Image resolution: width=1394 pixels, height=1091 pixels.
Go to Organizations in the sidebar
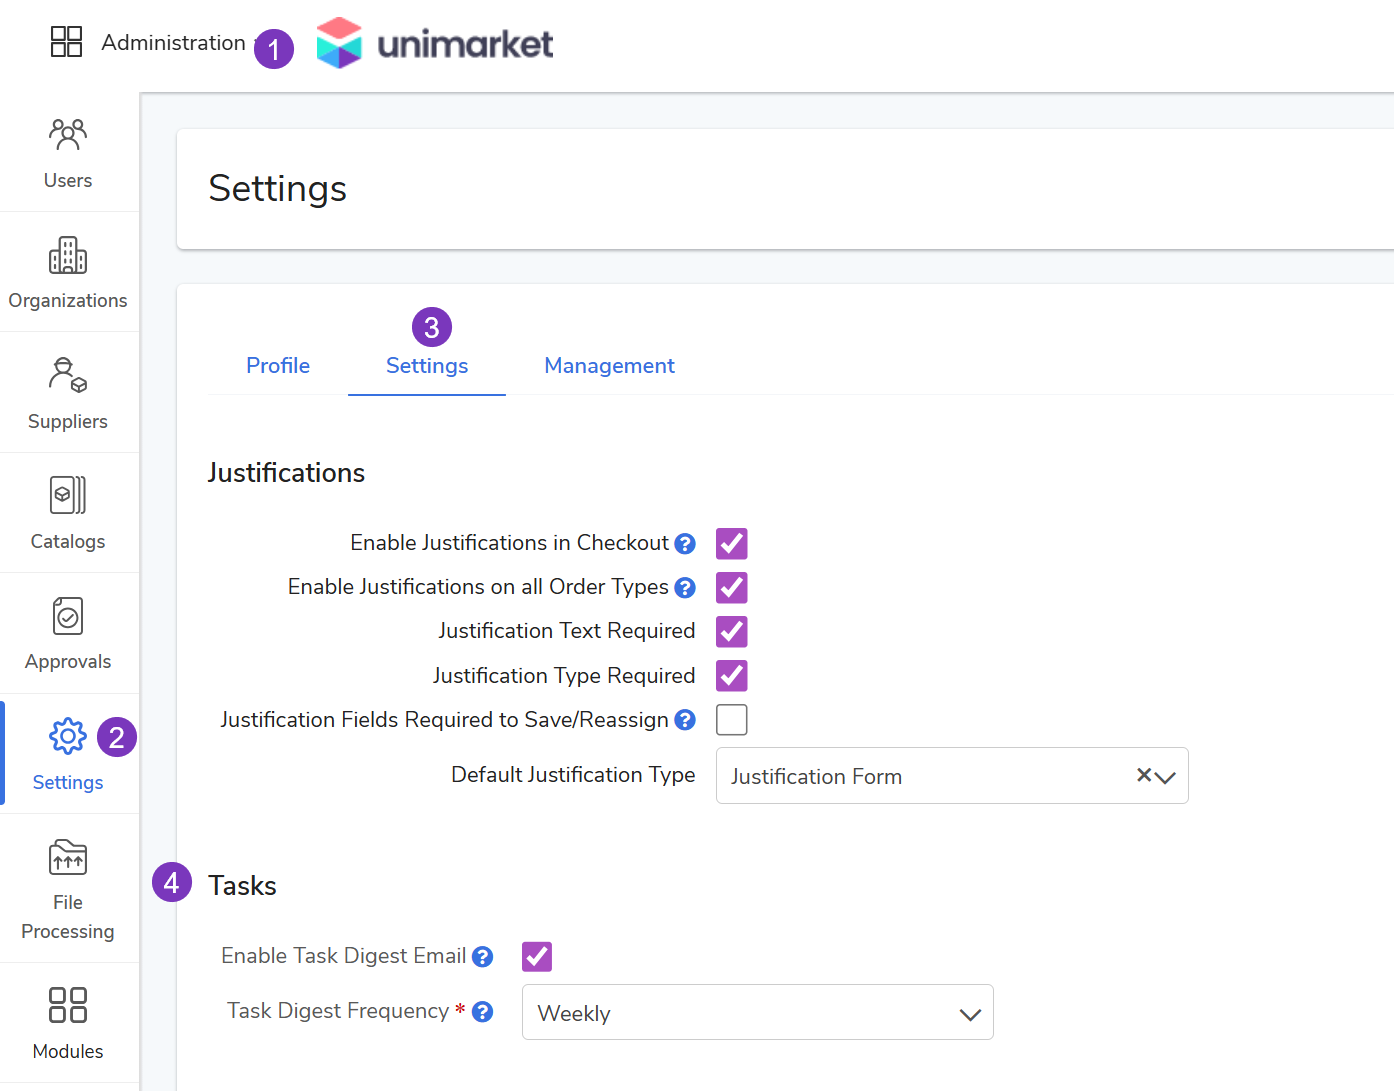[68, 256]
